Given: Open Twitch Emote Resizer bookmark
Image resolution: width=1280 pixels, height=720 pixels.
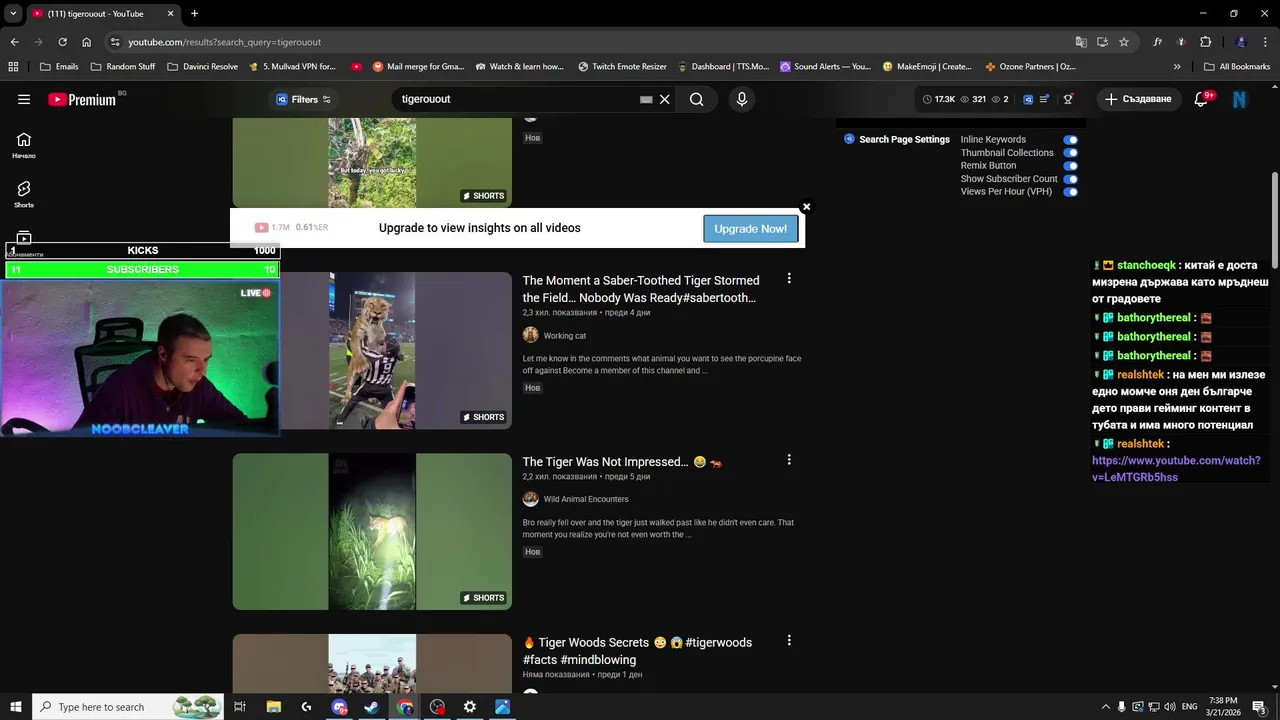Looking at the screenshot, I should (622, 67).
